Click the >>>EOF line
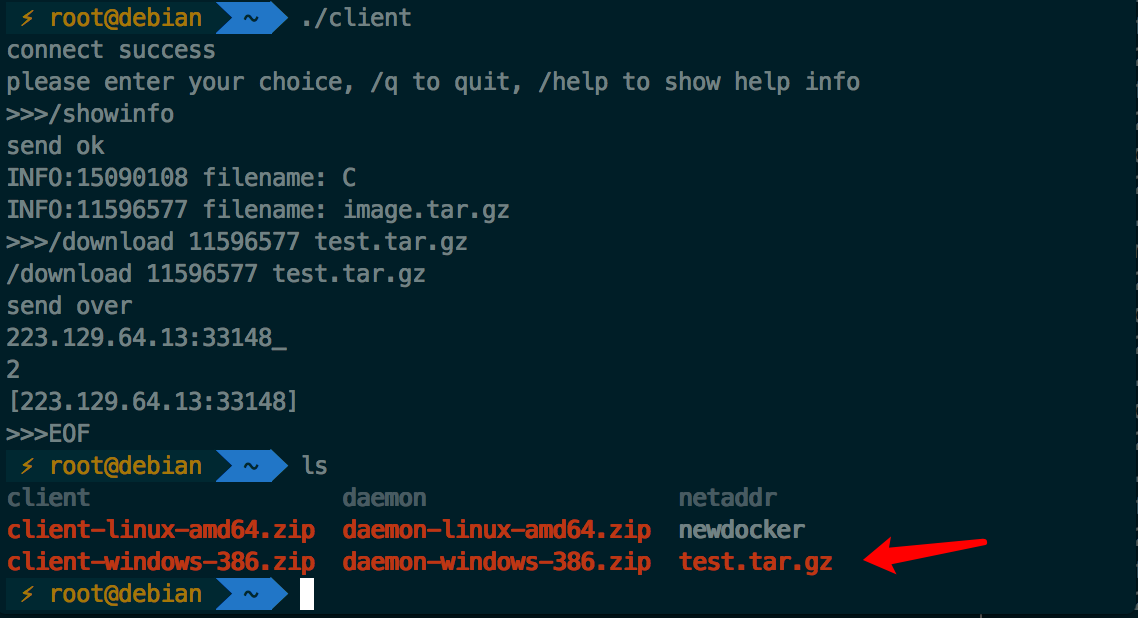Image resolution: width=1138 pixels, height=618 pixels. [x=49, y=434]
